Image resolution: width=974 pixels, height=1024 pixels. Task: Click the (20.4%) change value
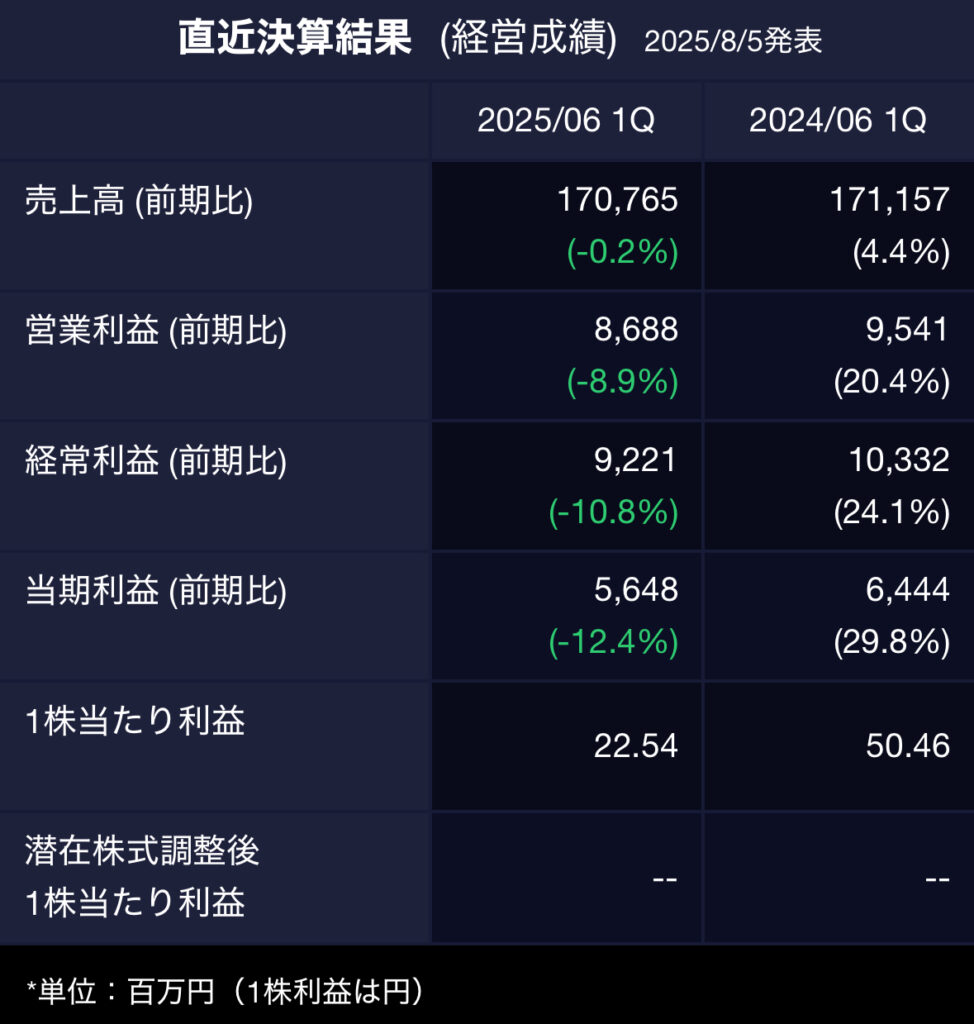[x=892, y=382]
